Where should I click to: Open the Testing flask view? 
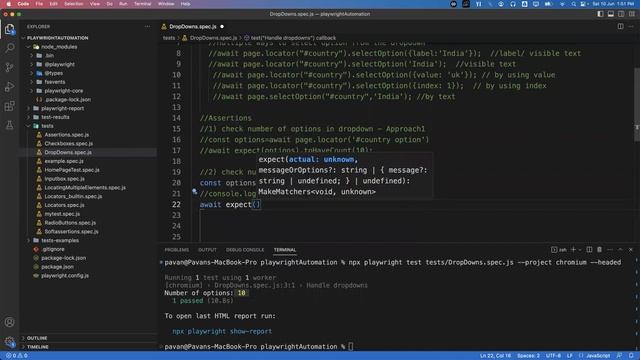pyautogui.click(x=9, y=125)
